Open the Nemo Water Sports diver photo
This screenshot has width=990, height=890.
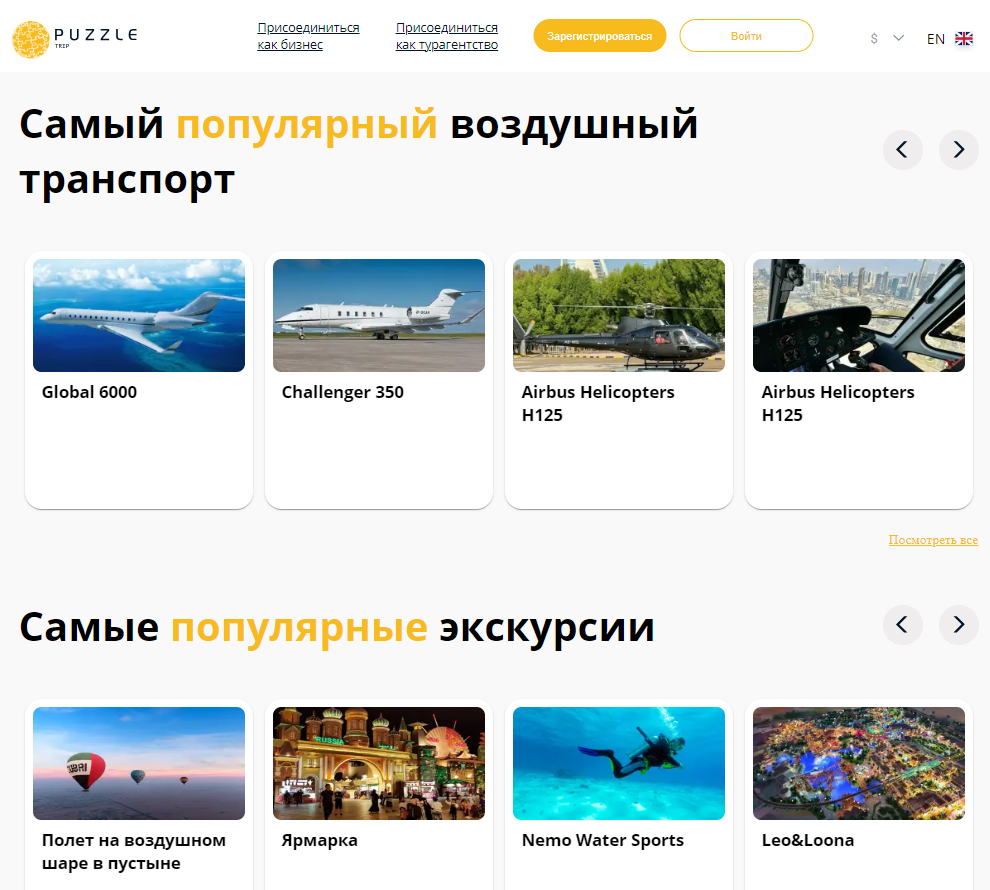[x=619, y=763]
